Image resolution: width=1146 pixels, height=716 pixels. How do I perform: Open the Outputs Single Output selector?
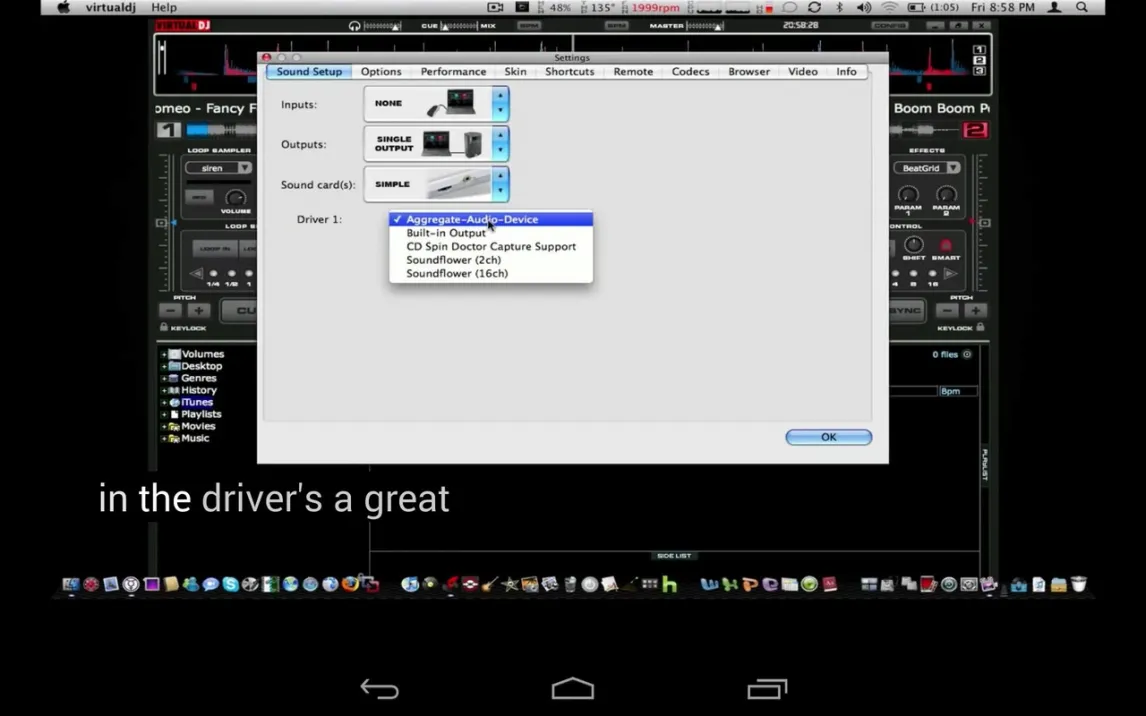[x=436, y=144]
